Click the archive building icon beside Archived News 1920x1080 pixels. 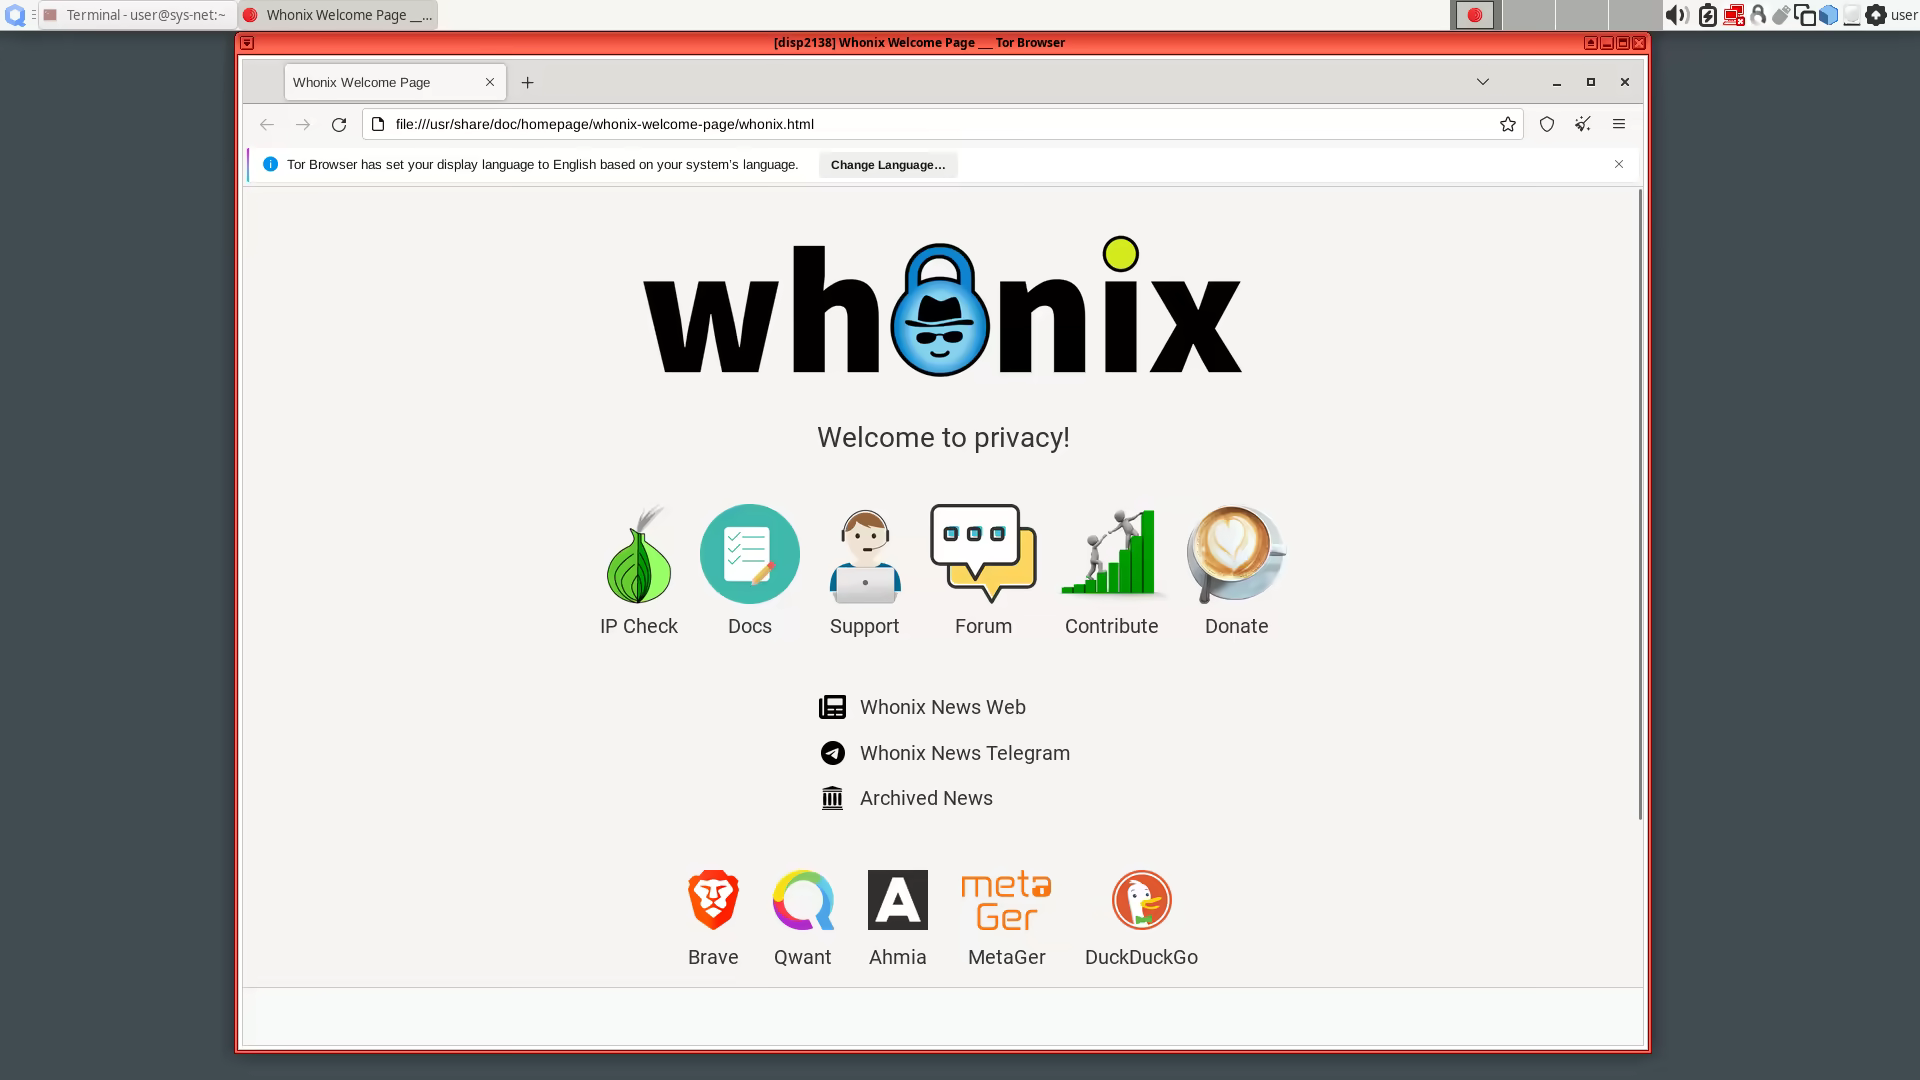832,798
